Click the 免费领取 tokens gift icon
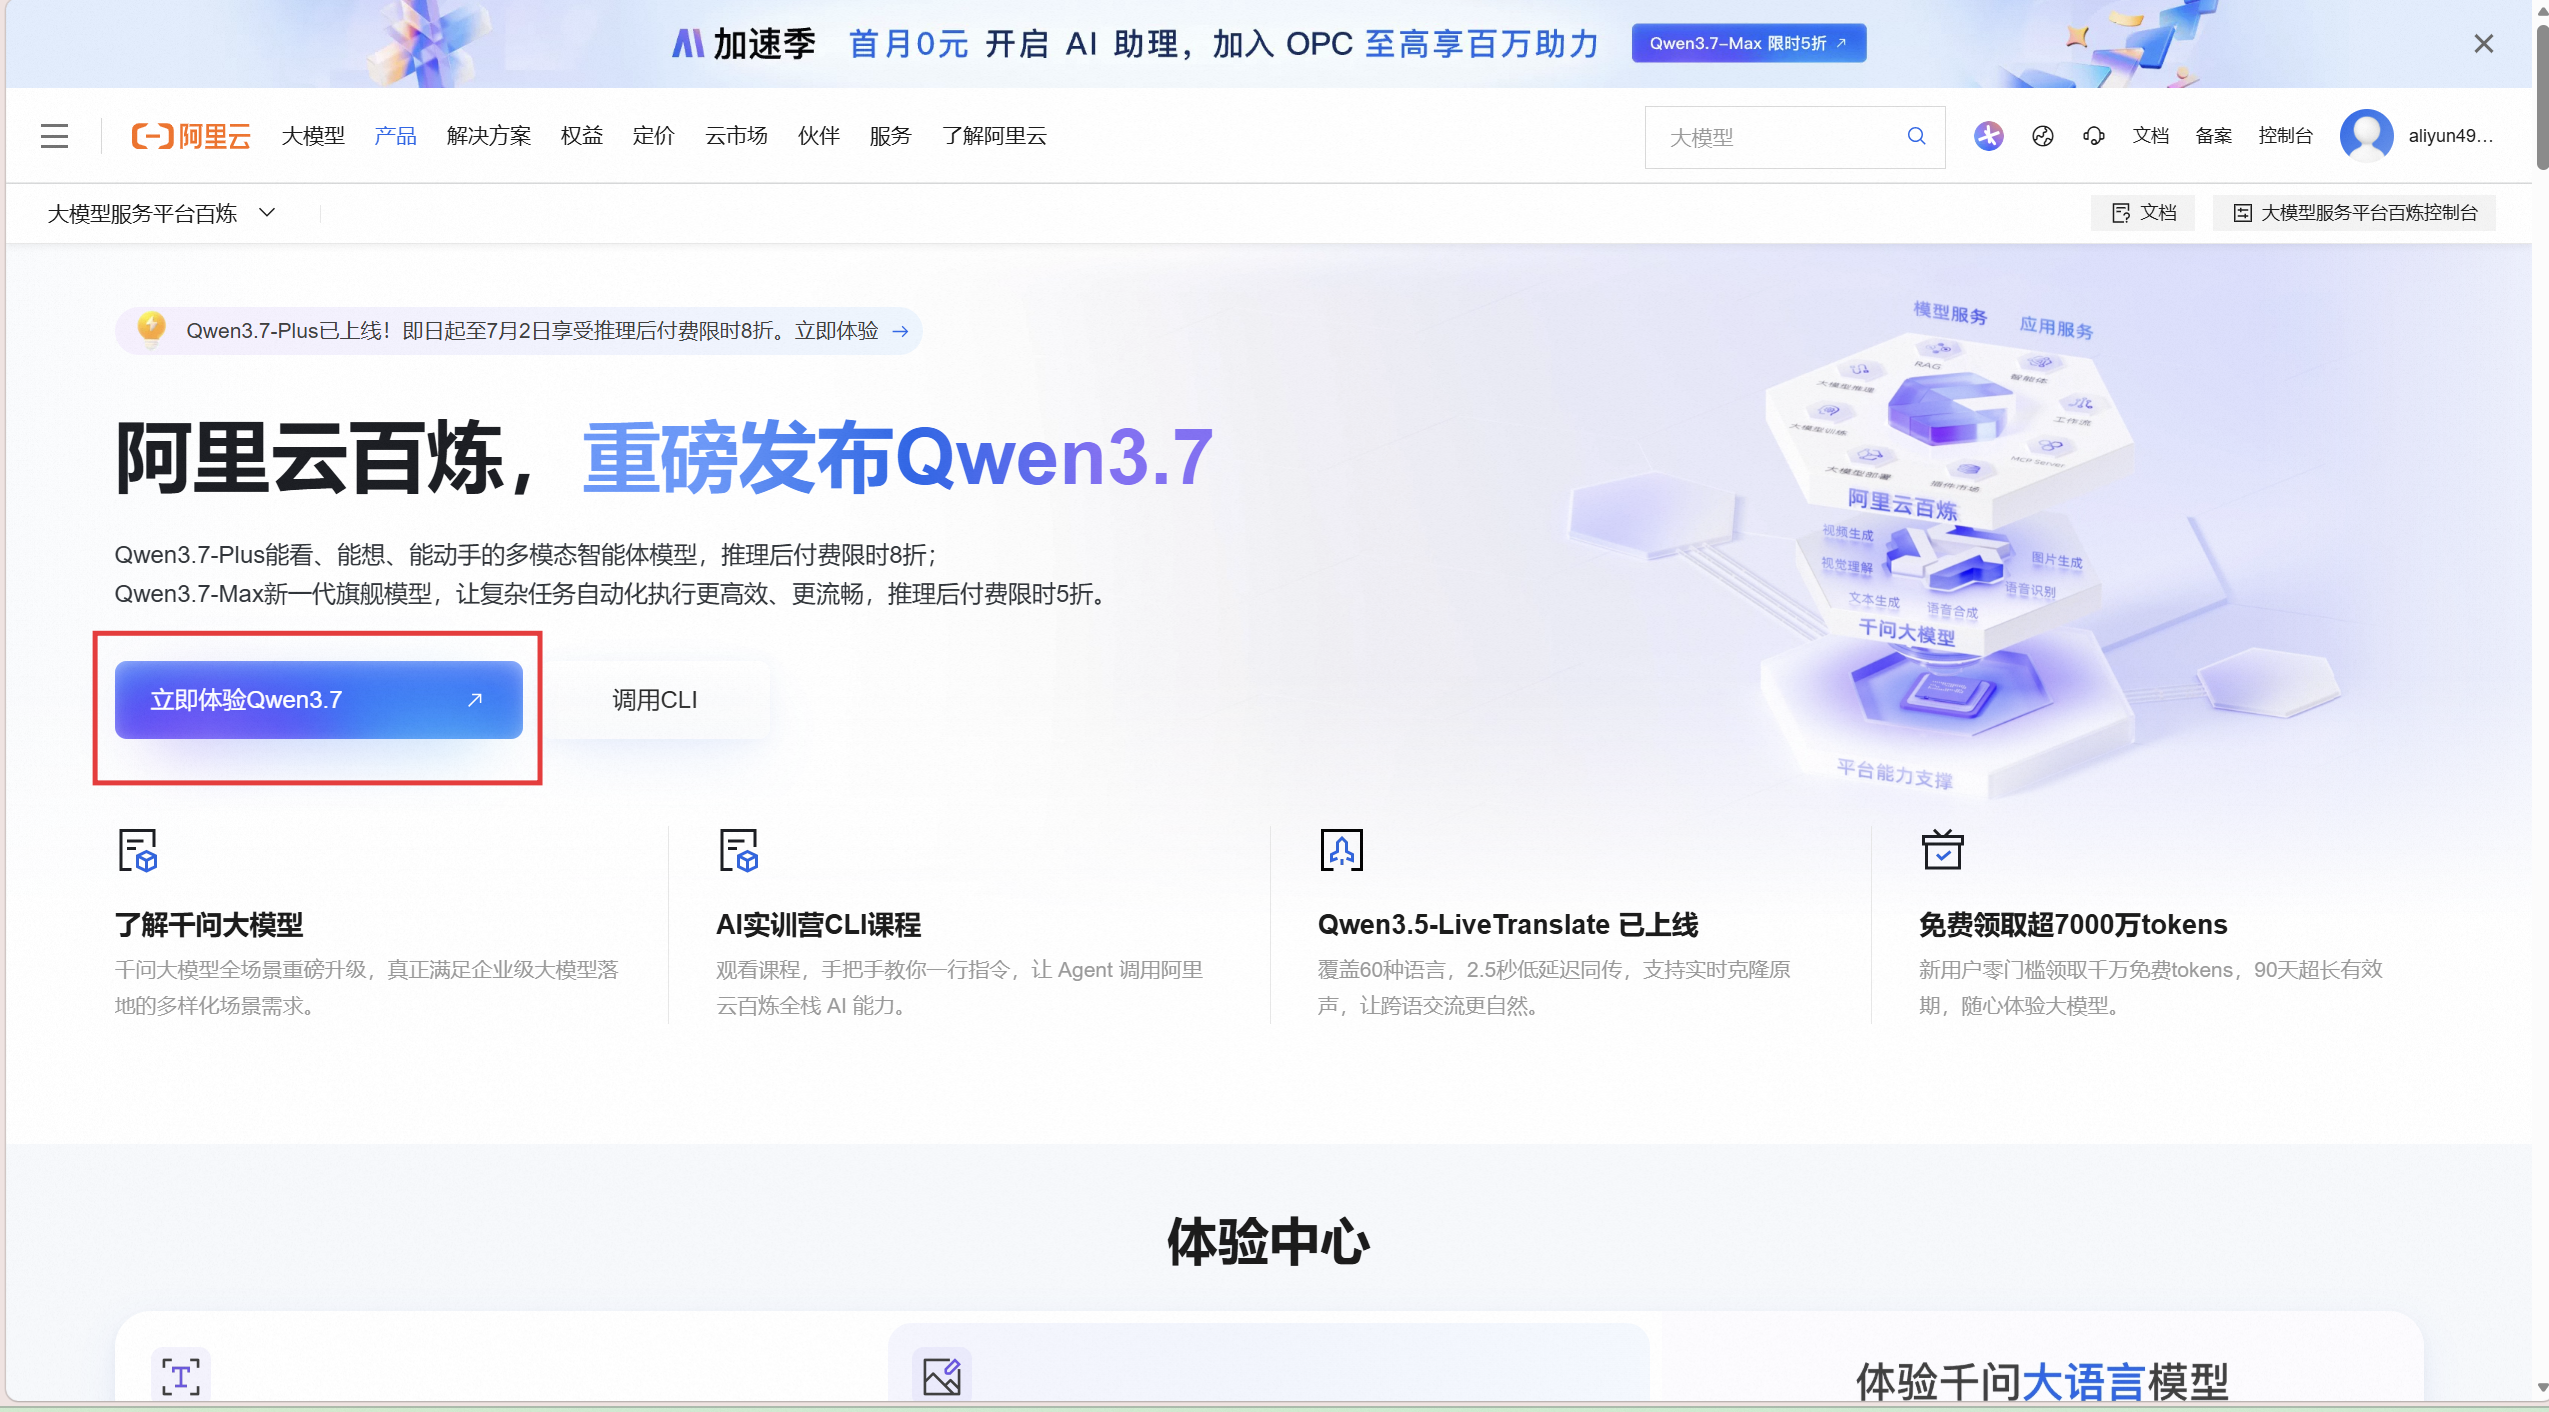This screenshot has width=2549, height=1412. [x=1942, y=850]
